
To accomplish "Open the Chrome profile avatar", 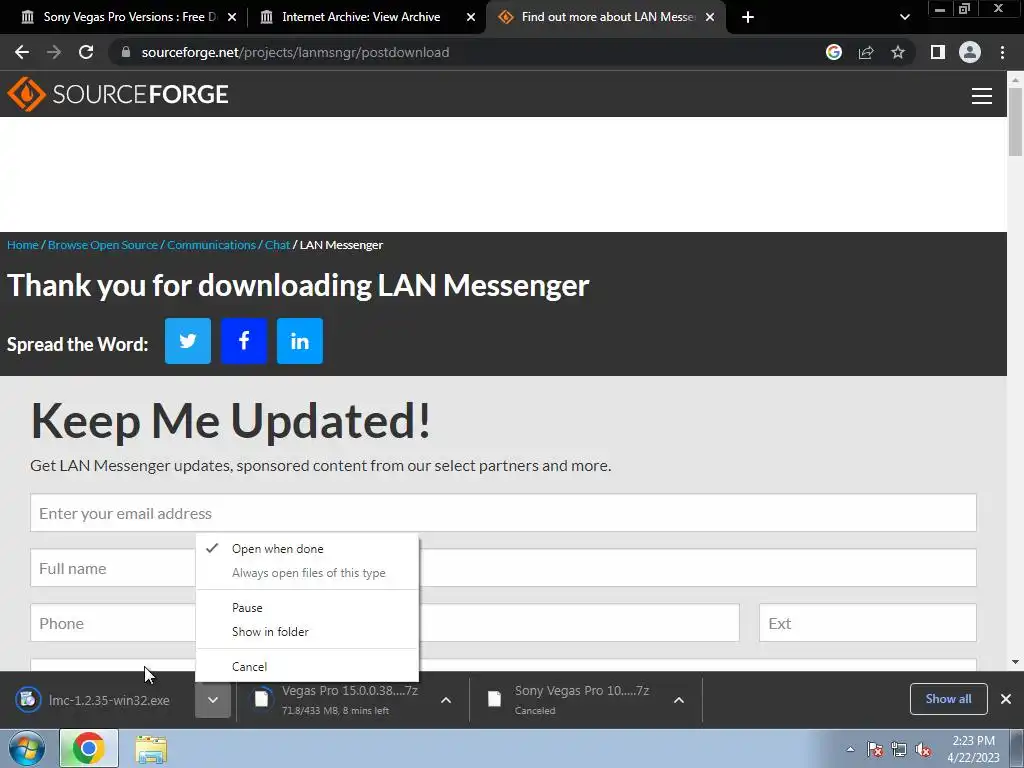I will coord(970,52).
